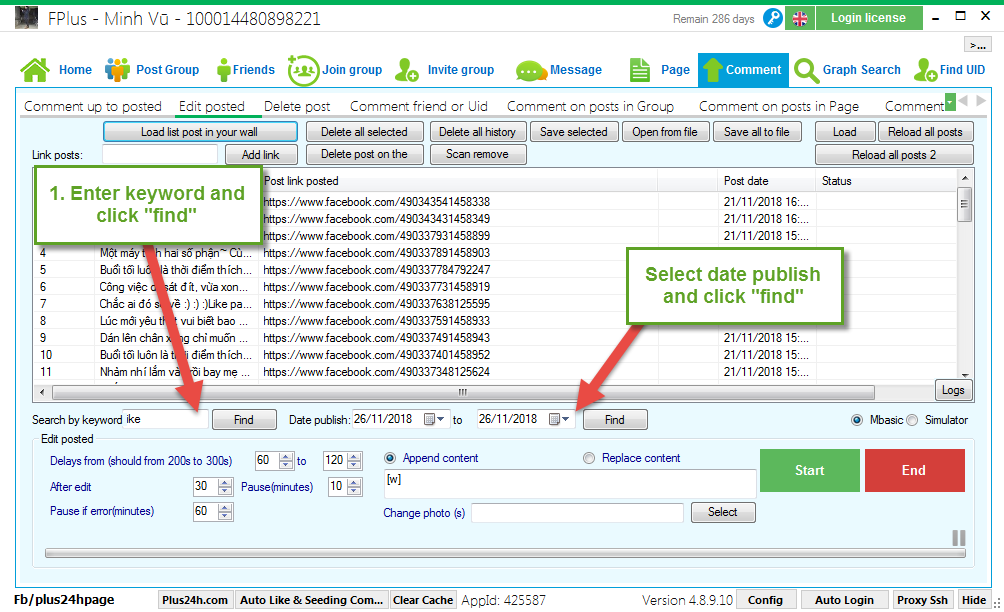The image size is (1004, 612).
Task: Click the post list vertical scrollbar thumb
Action: click(x=964, y=204)
